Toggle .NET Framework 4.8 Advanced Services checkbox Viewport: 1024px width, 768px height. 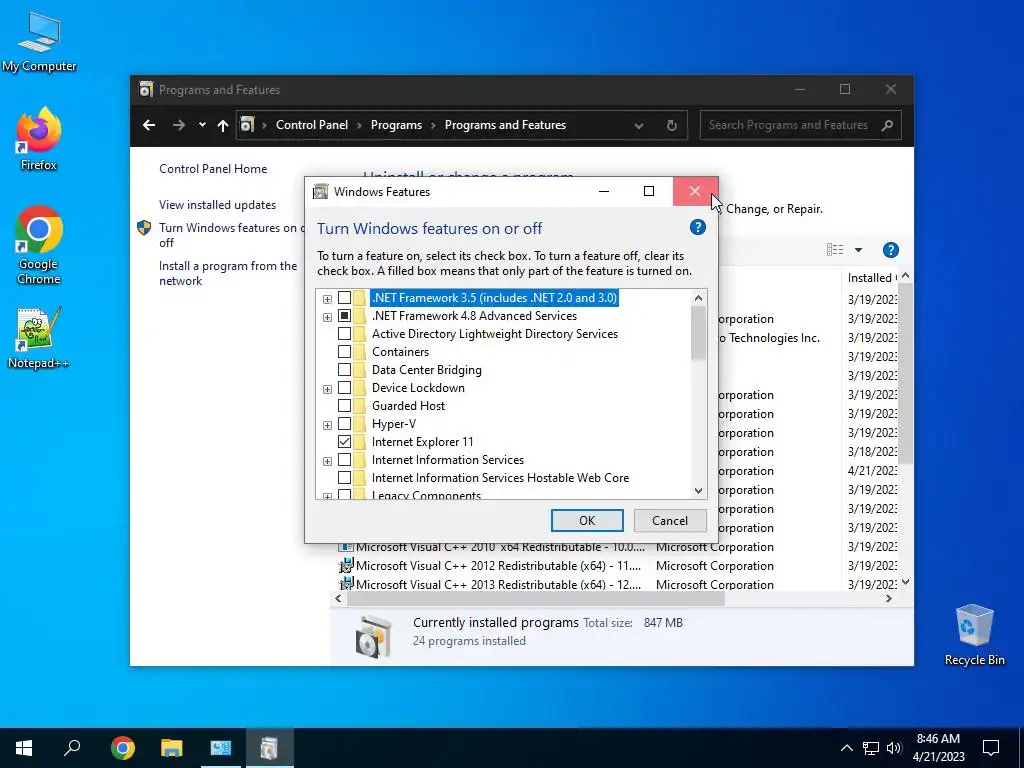pos(344,316)
